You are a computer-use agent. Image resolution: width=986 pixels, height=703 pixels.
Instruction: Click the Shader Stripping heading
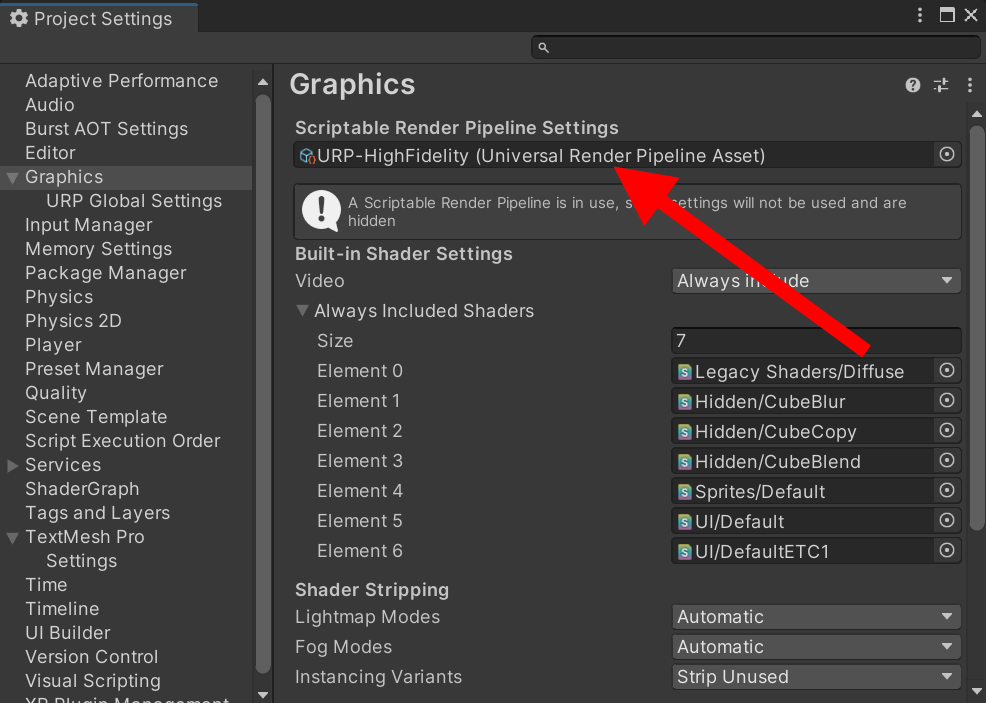tap(372, 590)
